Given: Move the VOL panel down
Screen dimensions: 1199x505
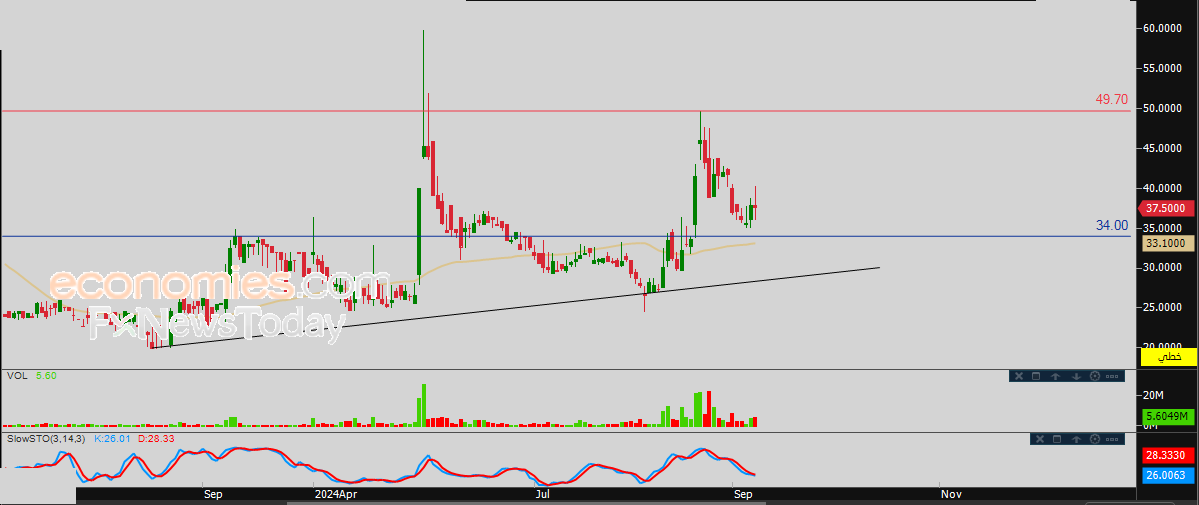Looking at the screenshot, I should [x=1075, y=376].
